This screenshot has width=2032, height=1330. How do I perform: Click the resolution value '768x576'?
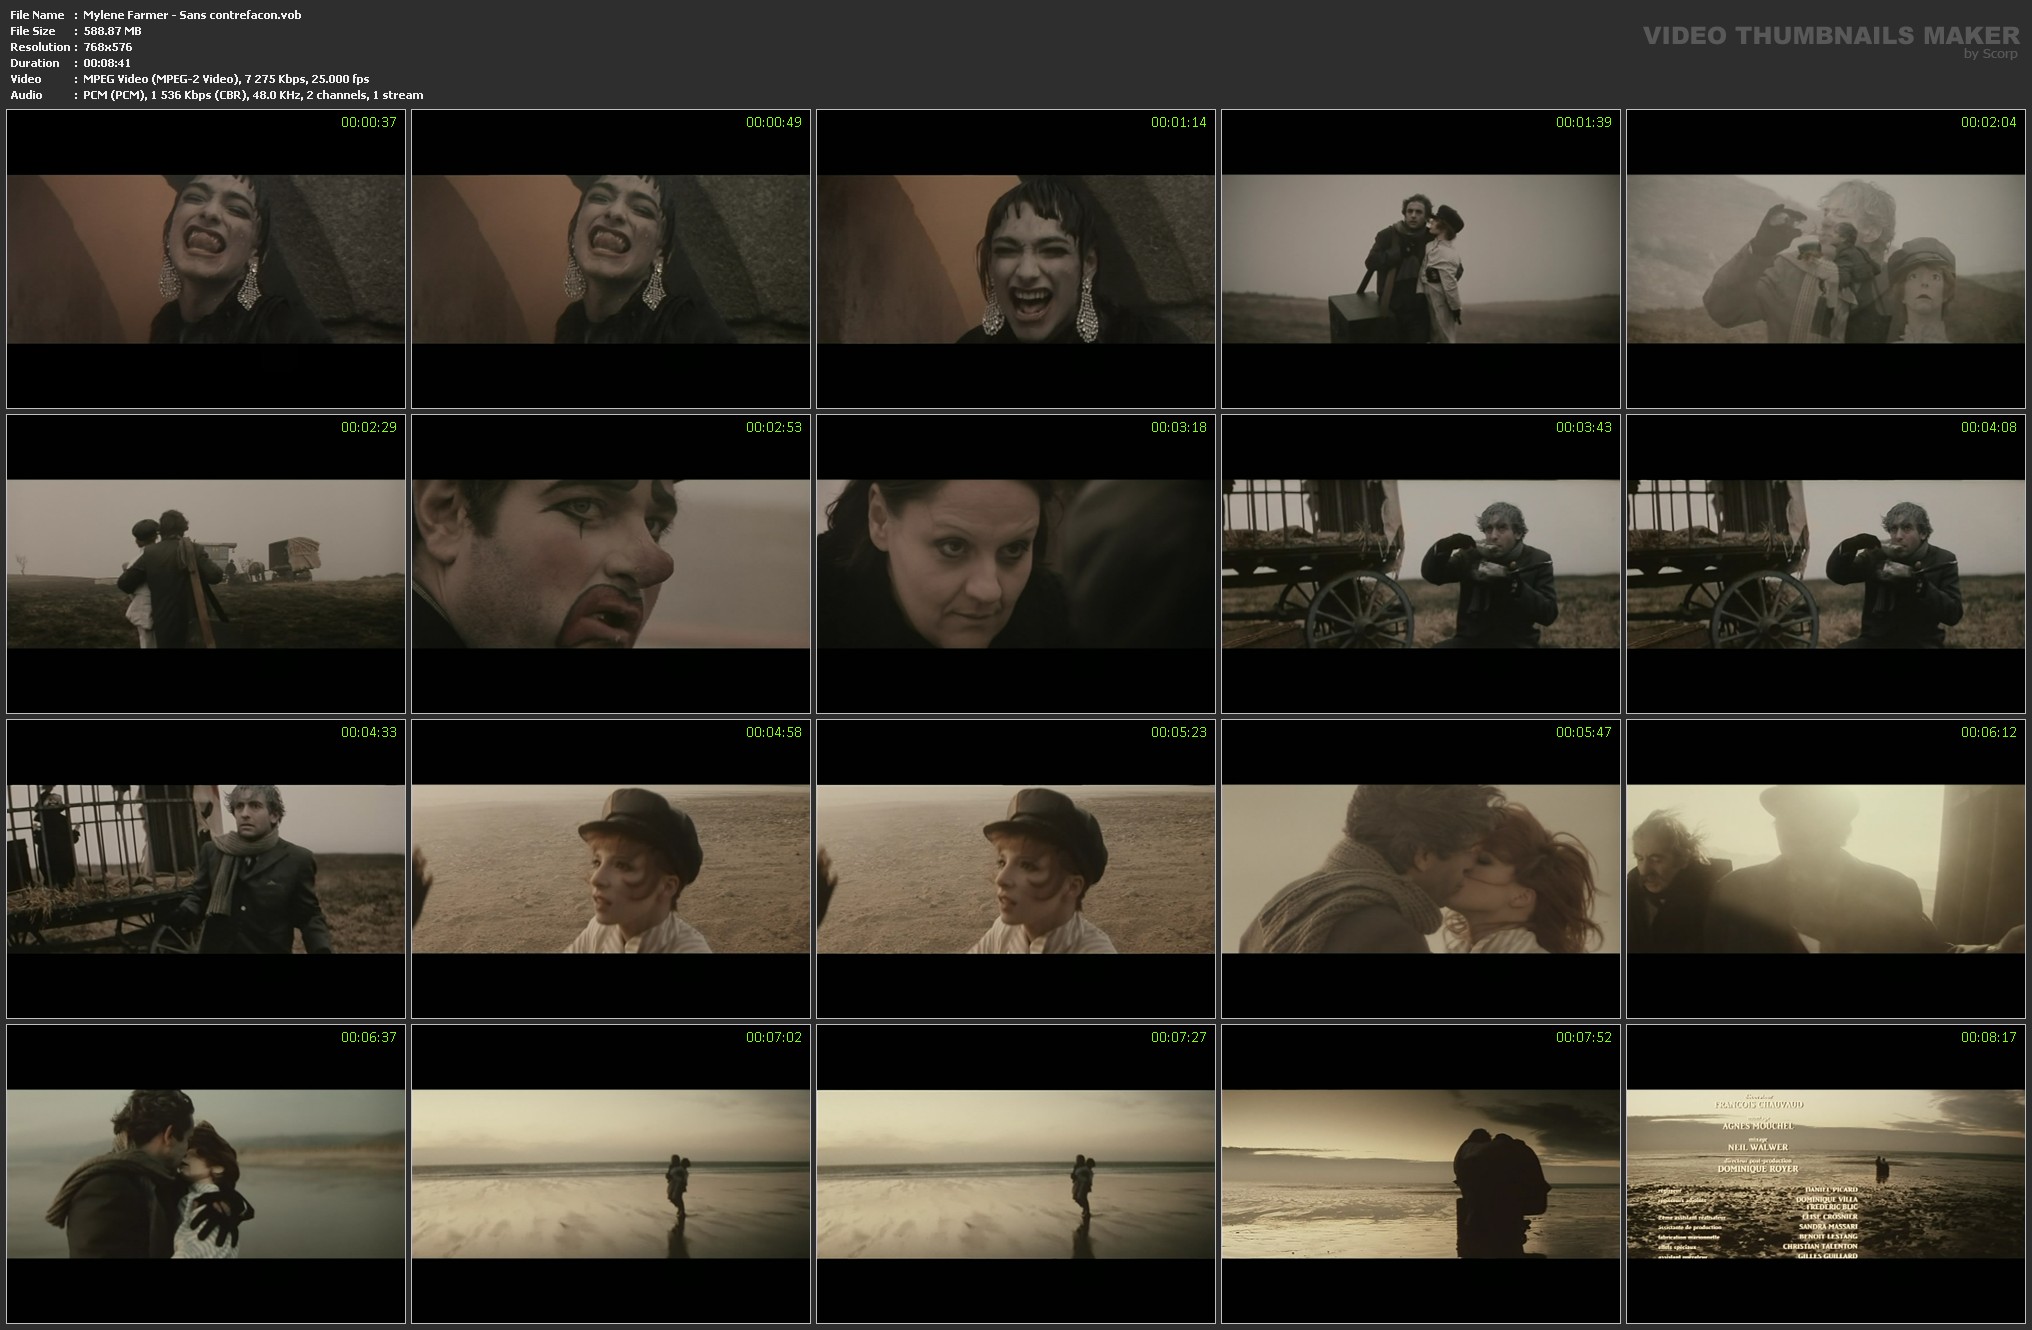click(x=108, y=47)
